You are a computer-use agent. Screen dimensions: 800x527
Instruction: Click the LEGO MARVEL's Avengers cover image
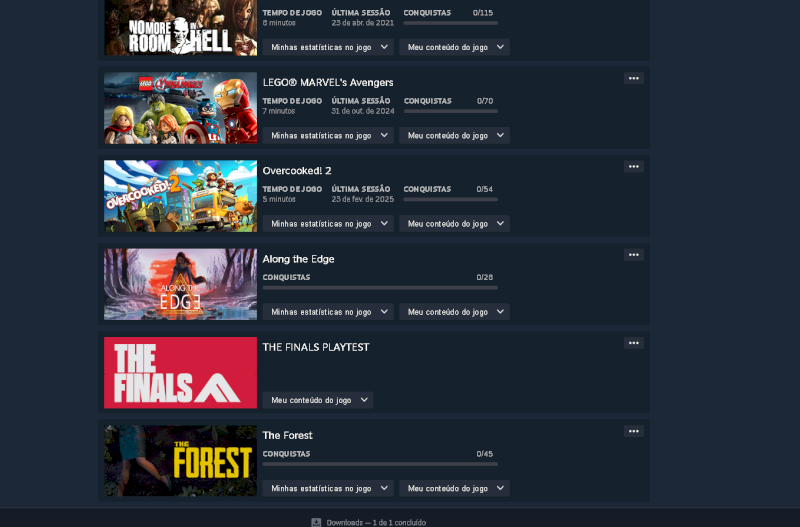(181, 108)
